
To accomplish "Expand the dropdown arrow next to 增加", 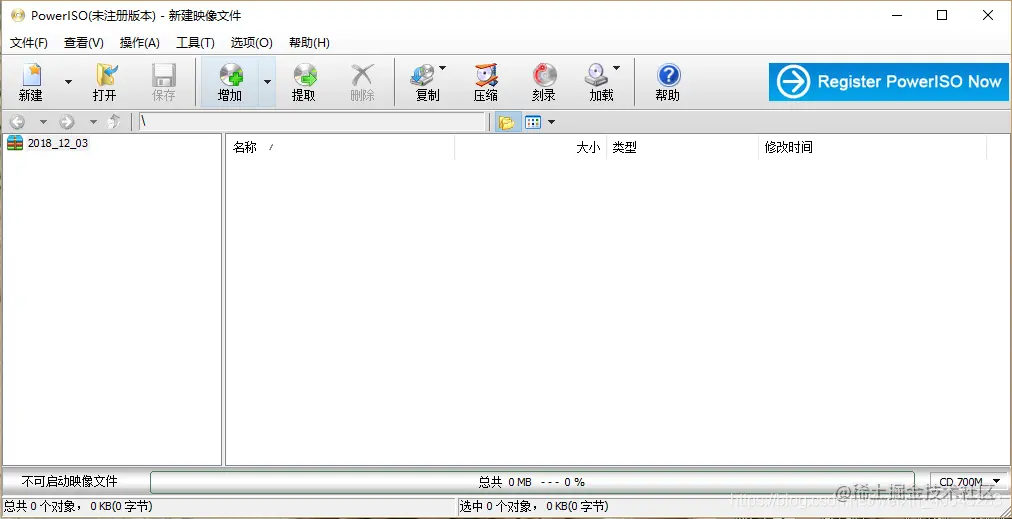I will point(267,82).
